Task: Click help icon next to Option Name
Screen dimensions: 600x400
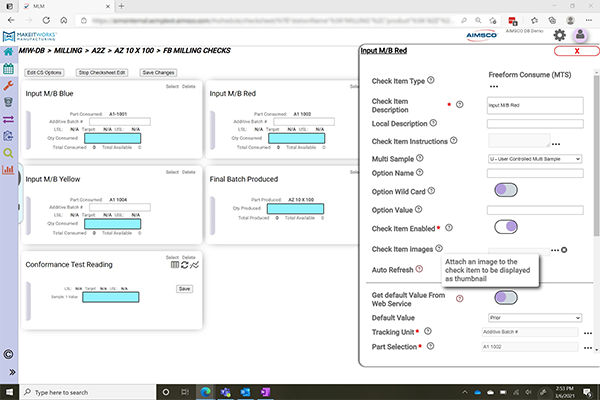Action: 419,172
